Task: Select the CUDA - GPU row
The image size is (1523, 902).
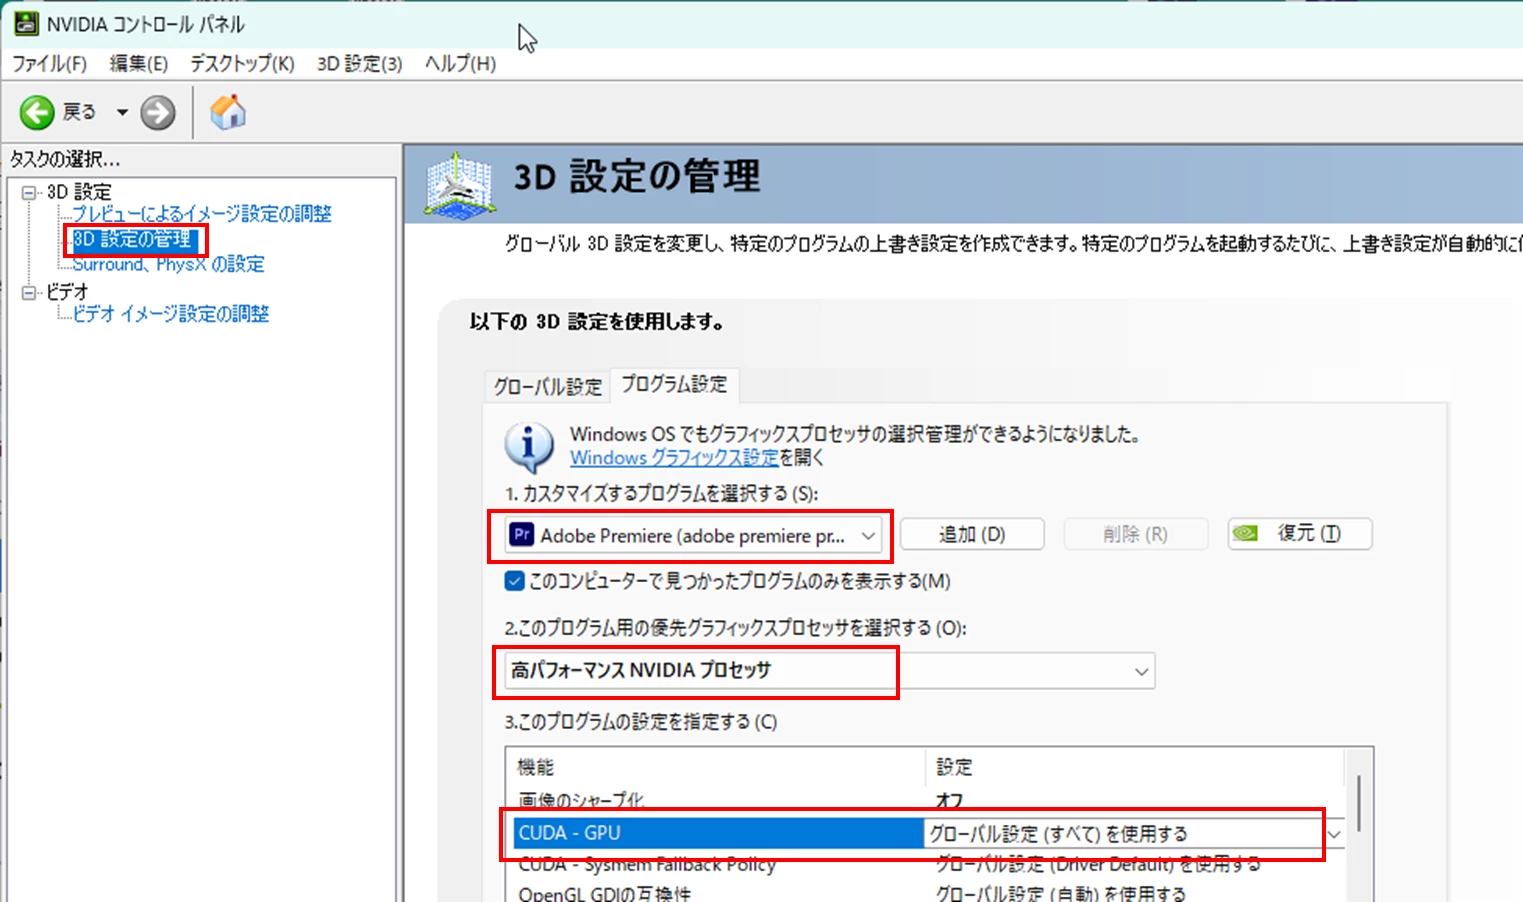Action: [x=718, y=833]
